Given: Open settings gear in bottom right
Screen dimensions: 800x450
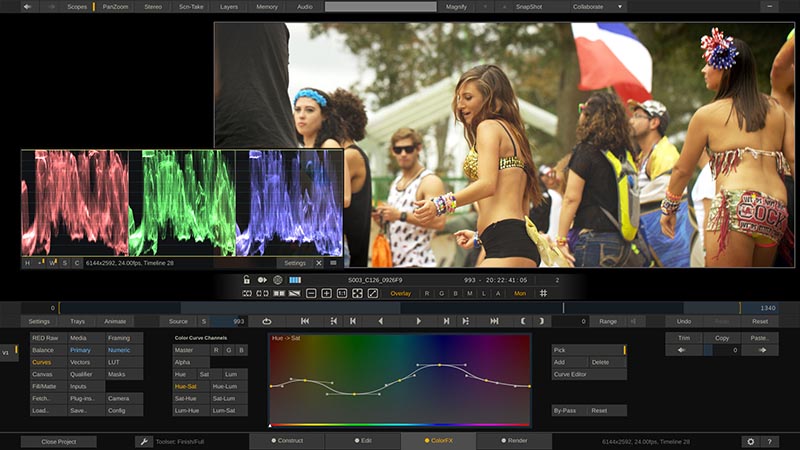Looking at the screenshot, I should click(750, 441).
